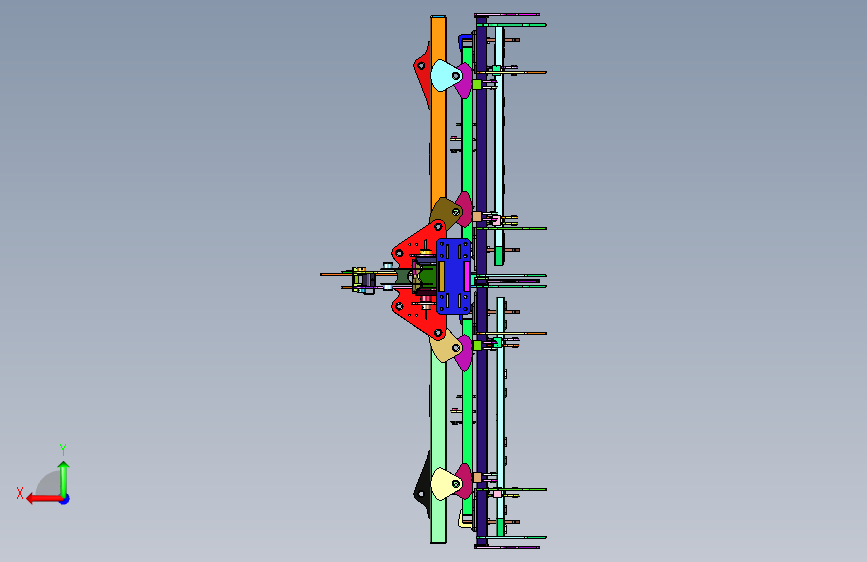Viewport: 867px width, 562px height.
Task: Select the olive-brown cam plate above the center
Action: 446,212
